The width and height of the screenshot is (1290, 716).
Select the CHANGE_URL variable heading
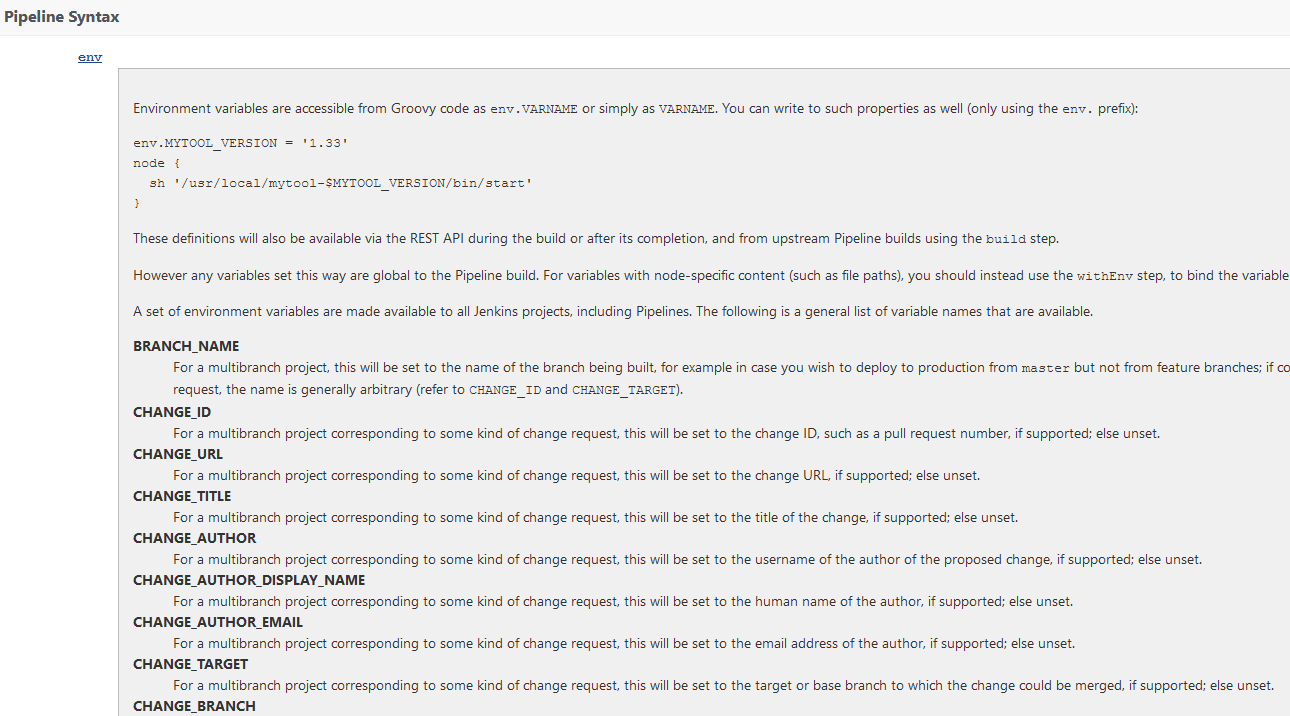(x=178, y=454)
